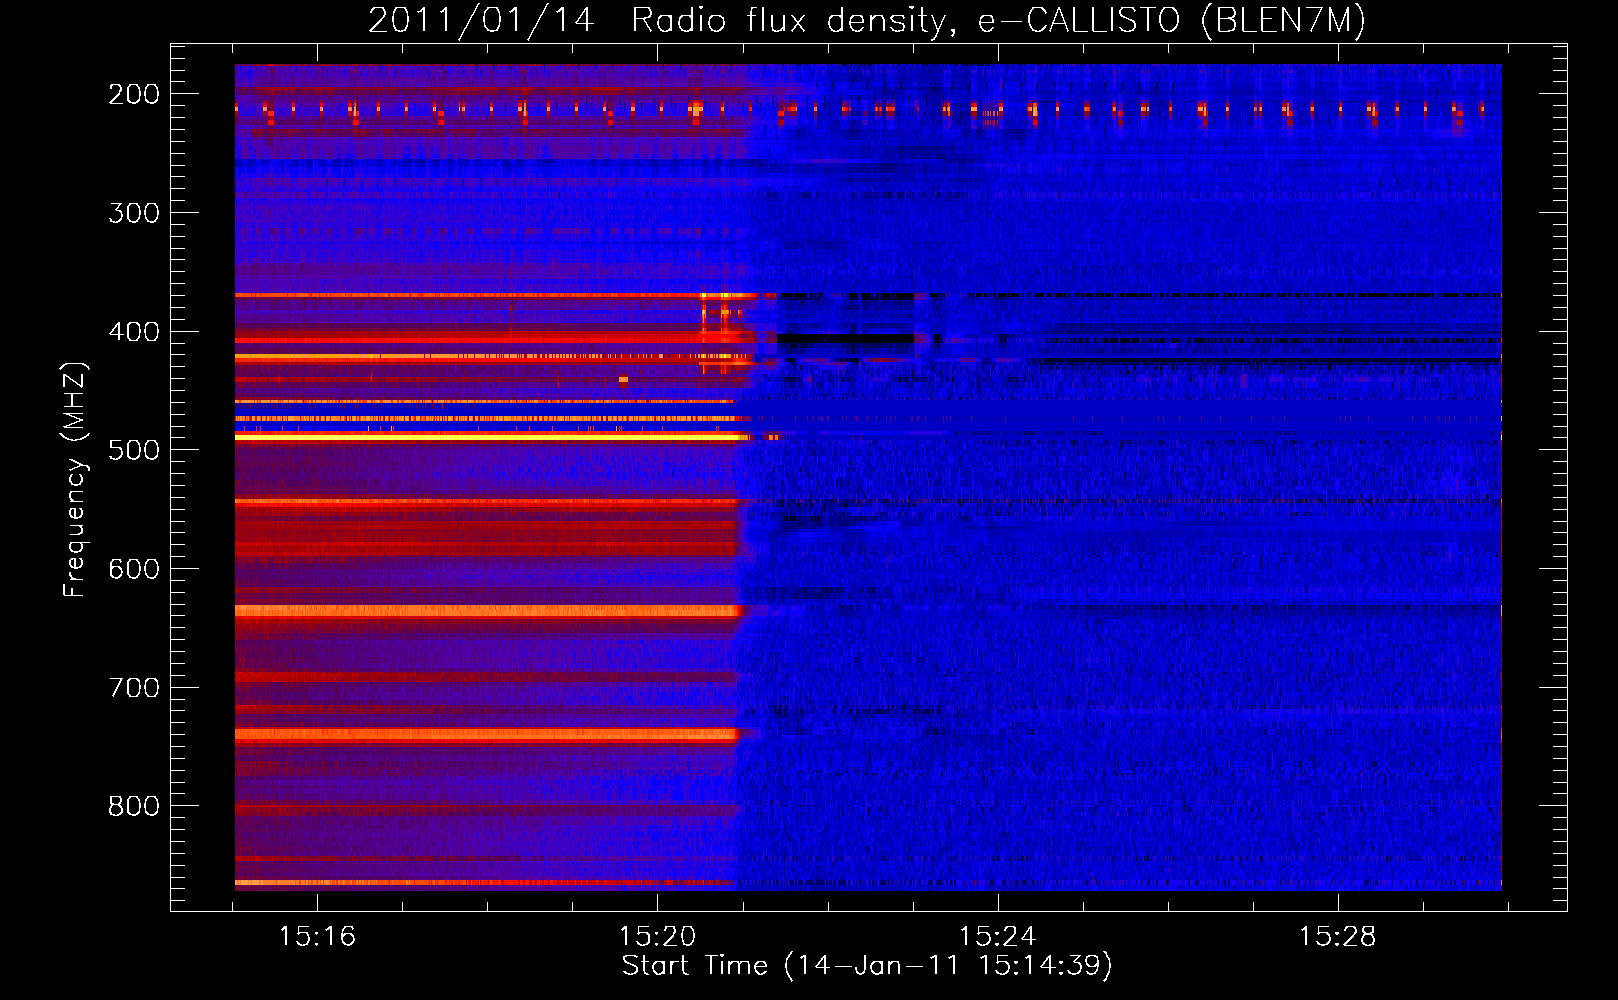Click the 600 frequency tick label

[x=134, y=569]
